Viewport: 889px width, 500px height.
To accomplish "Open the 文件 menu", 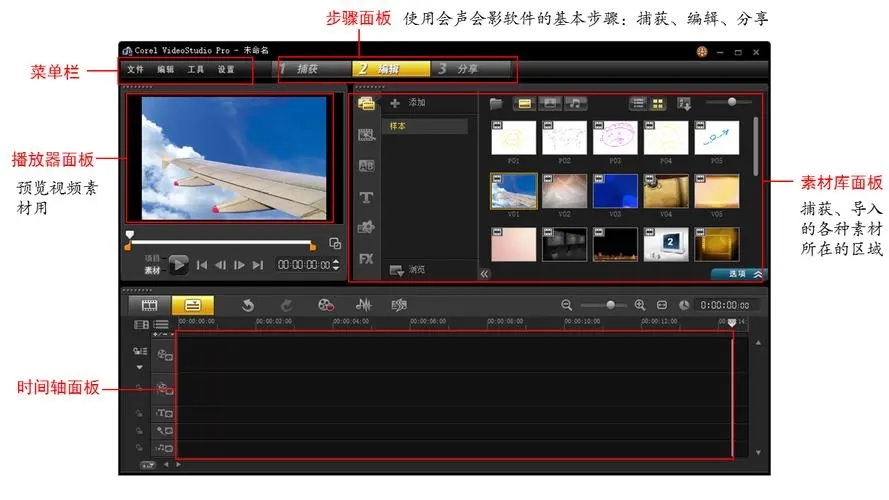I will (136, 70).
